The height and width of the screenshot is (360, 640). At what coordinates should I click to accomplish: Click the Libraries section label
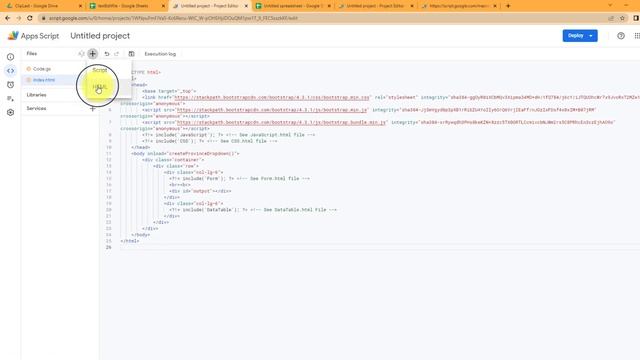(36, 95)
